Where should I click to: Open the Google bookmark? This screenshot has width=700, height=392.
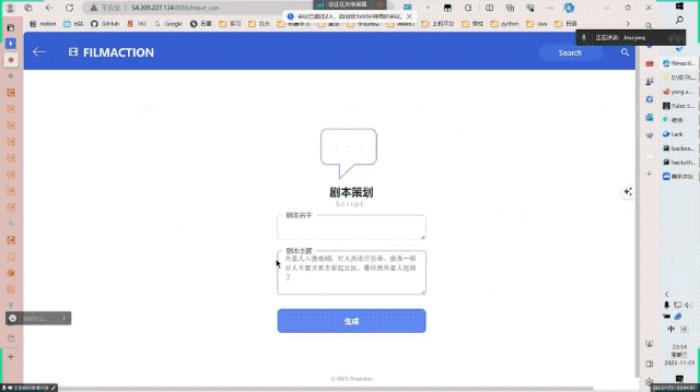click(x=169, y=24)
